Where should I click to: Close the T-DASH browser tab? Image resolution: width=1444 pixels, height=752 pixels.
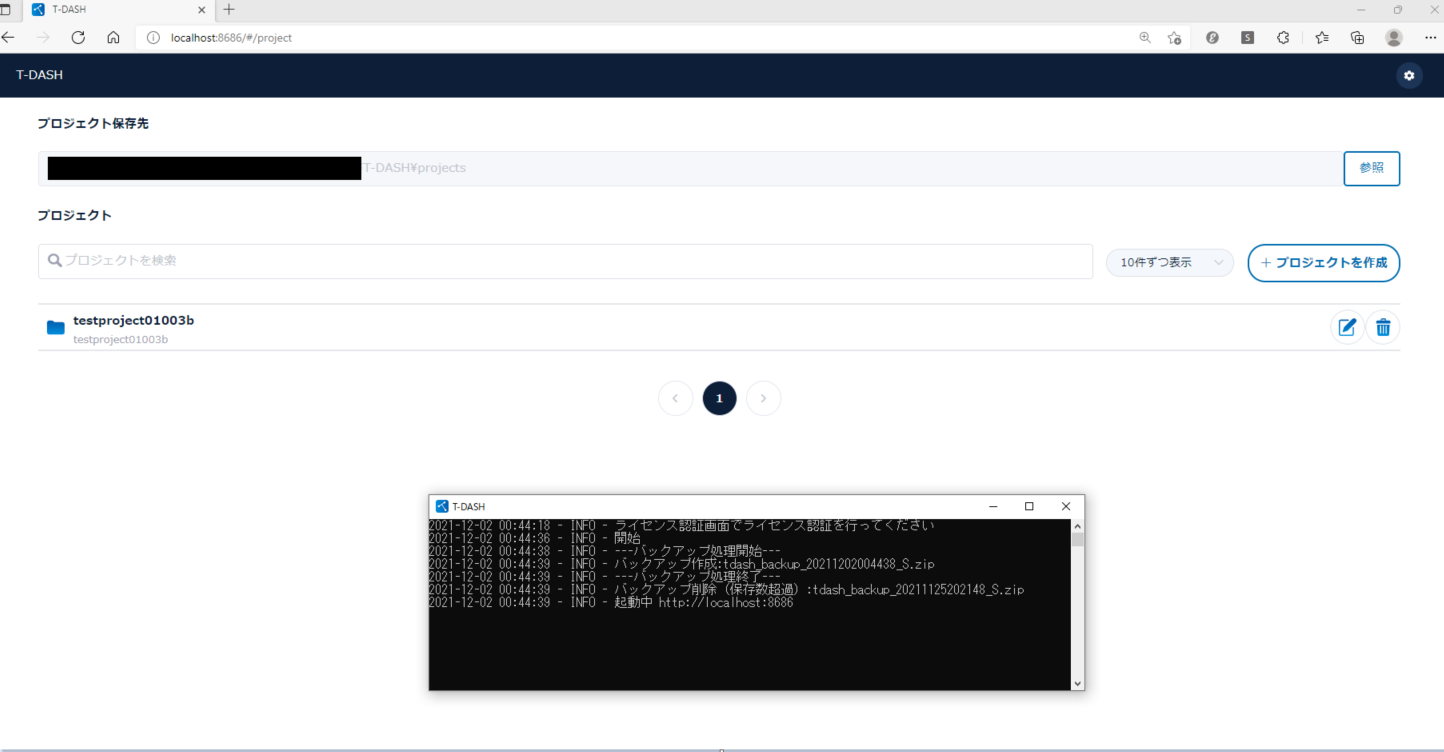[x=202, y=10]
